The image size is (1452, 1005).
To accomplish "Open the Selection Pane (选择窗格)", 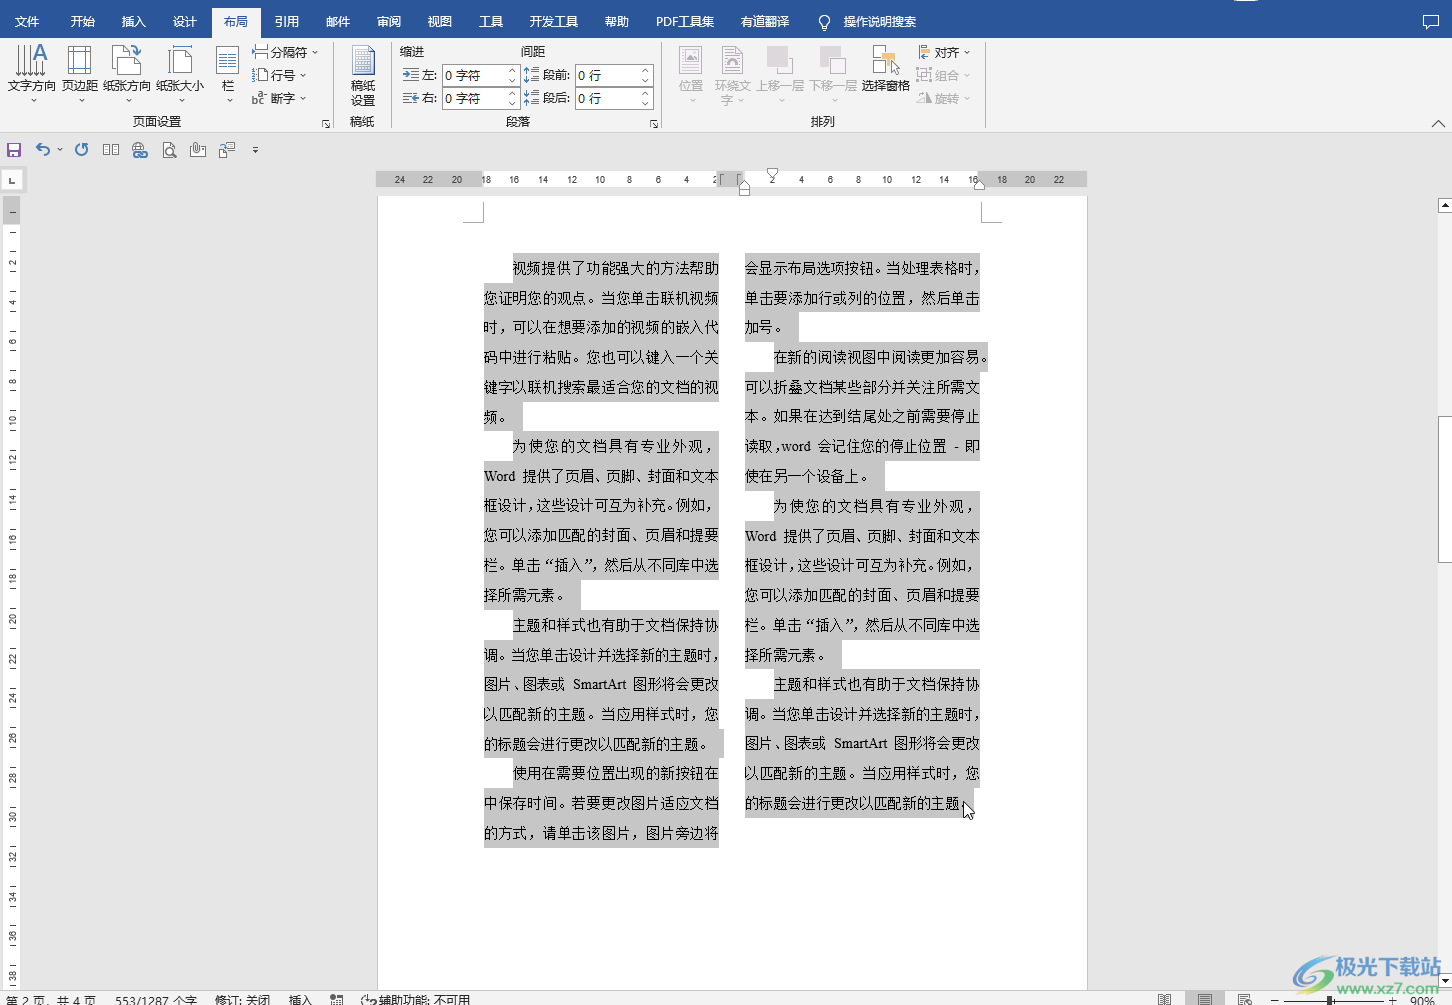I will point(885,70).
